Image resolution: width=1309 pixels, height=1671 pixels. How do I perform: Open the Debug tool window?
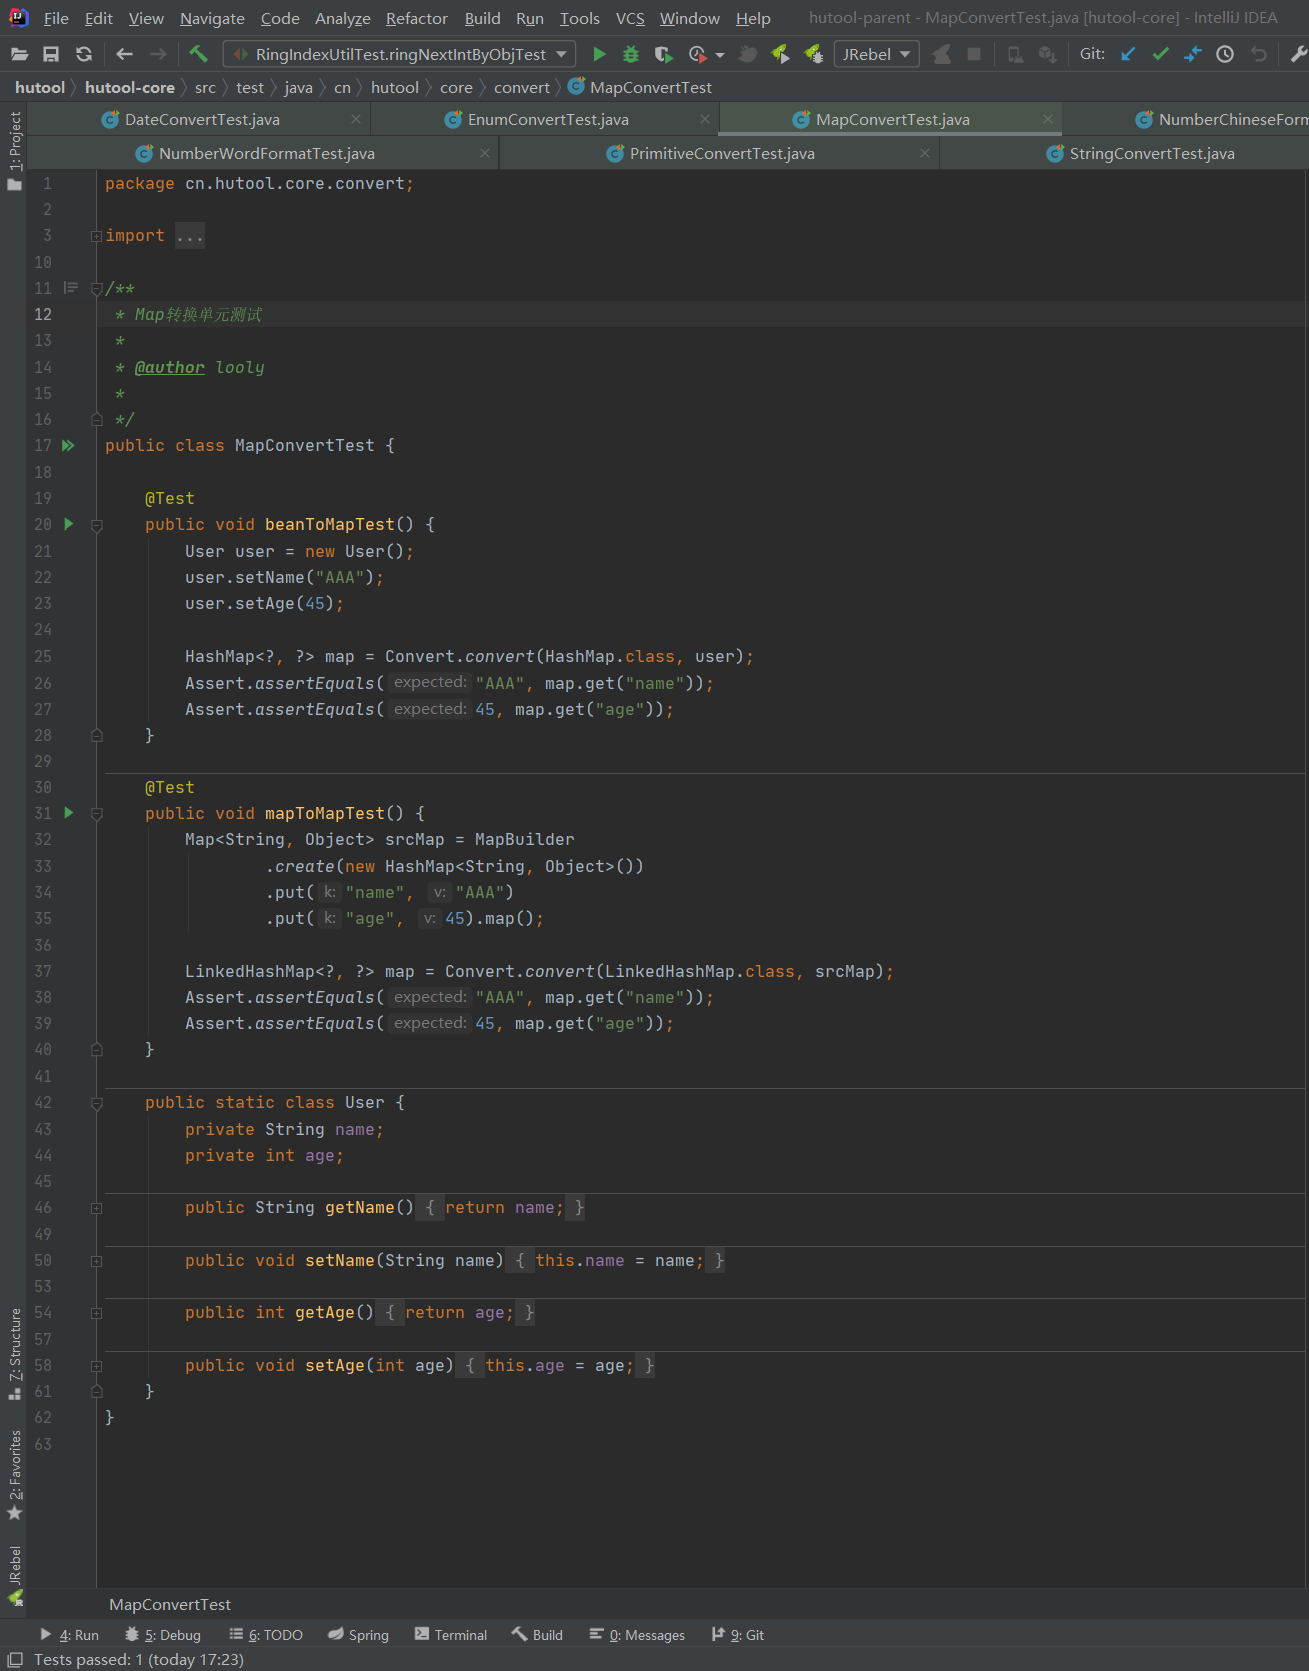162,1635
